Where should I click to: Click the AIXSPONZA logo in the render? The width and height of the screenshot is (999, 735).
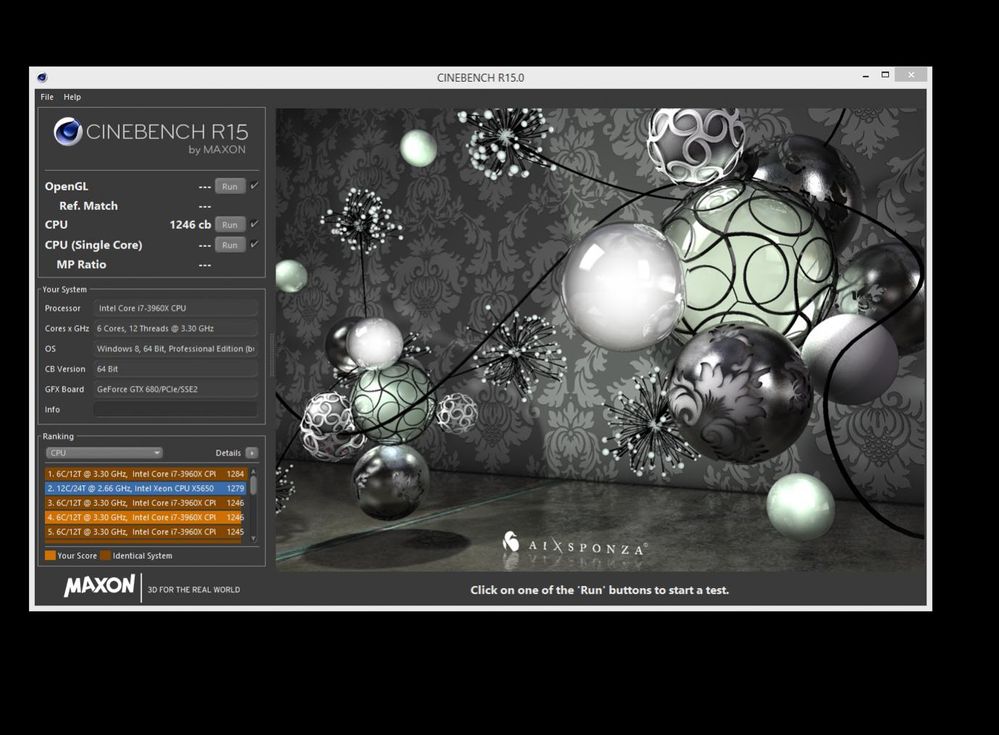coord(575,544)
